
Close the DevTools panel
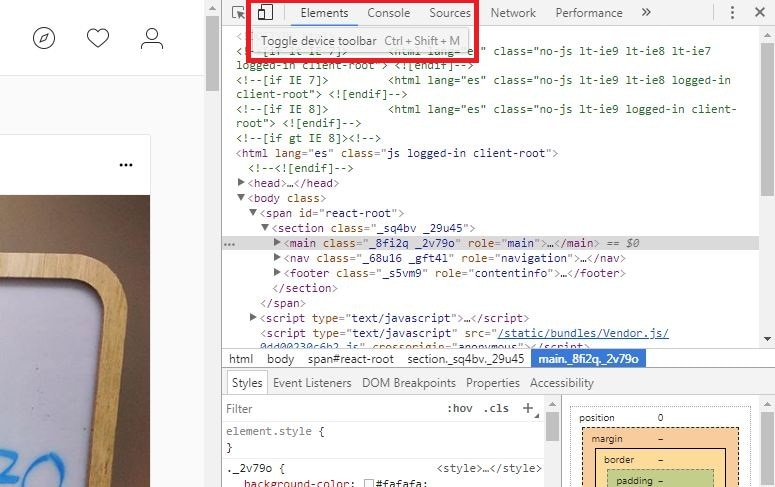[760, 12]
